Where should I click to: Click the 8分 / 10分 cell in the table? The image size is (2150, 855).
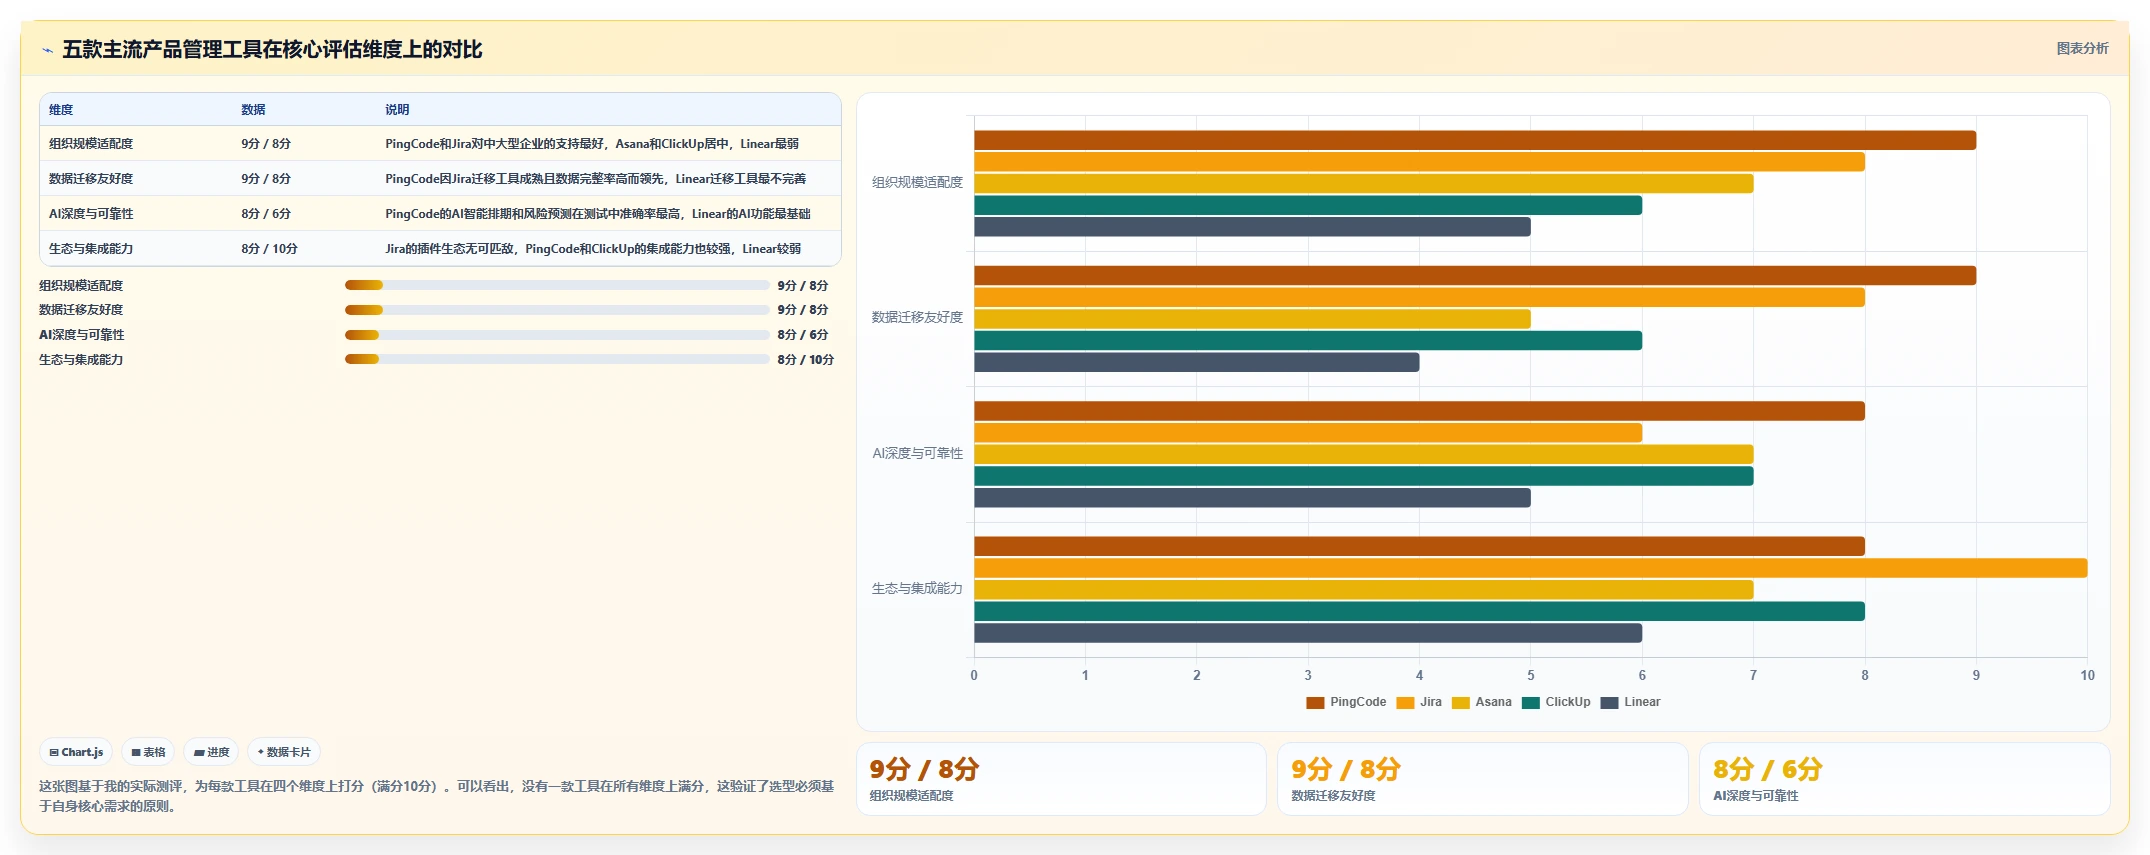pyautogui.click(x=269, y=249)
